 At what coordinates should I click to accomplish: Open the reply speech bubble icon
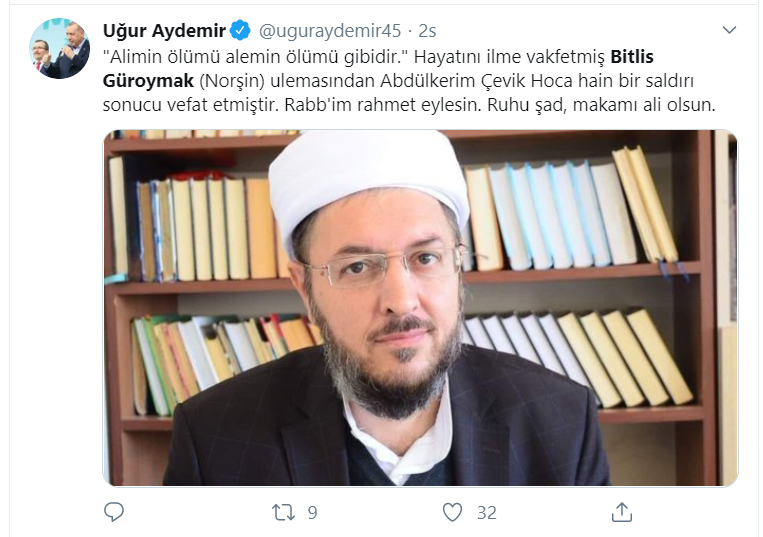(x=114, y=512)
